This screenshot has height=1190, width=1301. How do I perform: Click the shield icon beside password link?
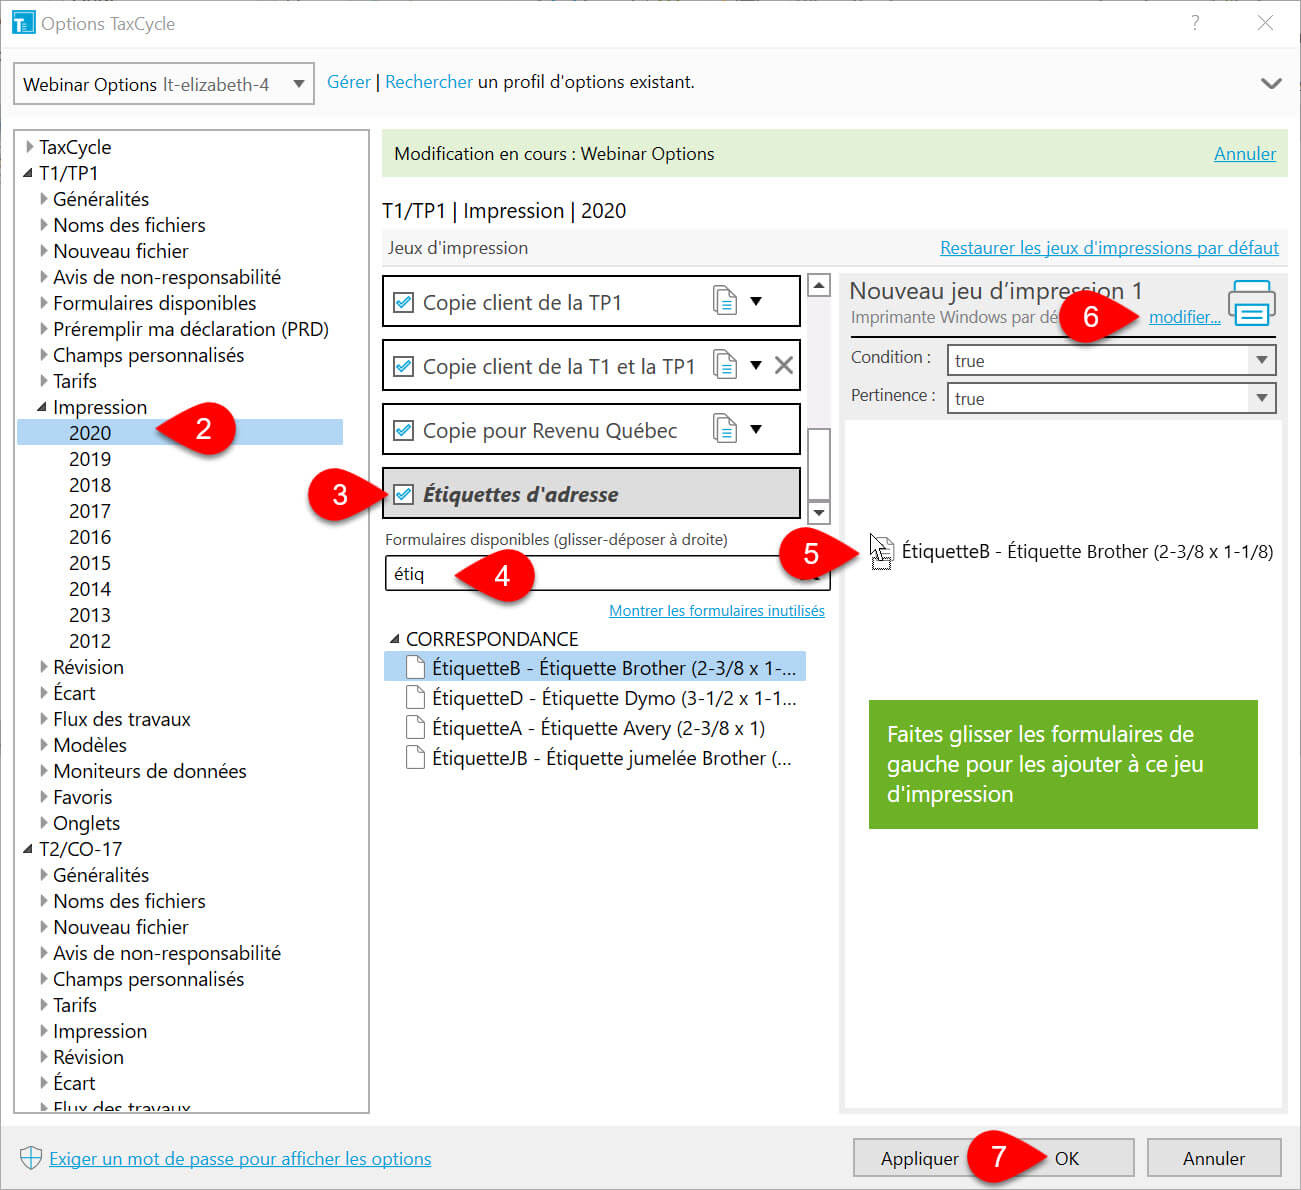(31, 1158)
